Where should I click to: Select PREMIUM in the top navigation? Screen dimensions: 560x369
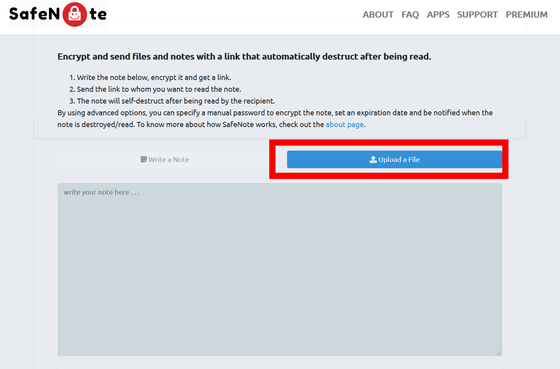click(x=526, y=15)
